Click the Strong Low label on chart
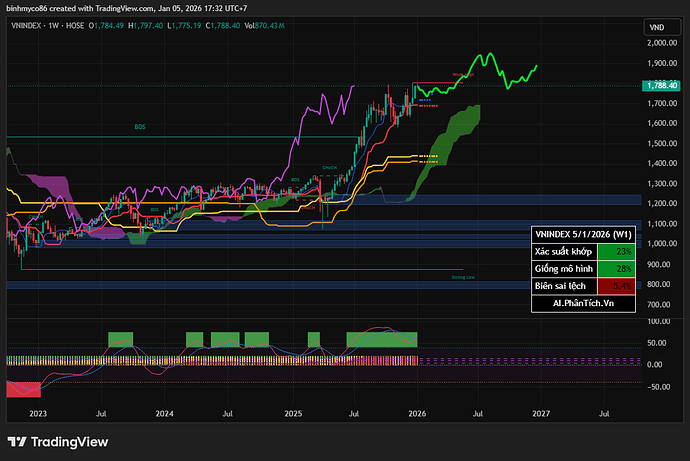Viewport: 690px width, 461px height. pyautogui.click(x=463, y=276)
